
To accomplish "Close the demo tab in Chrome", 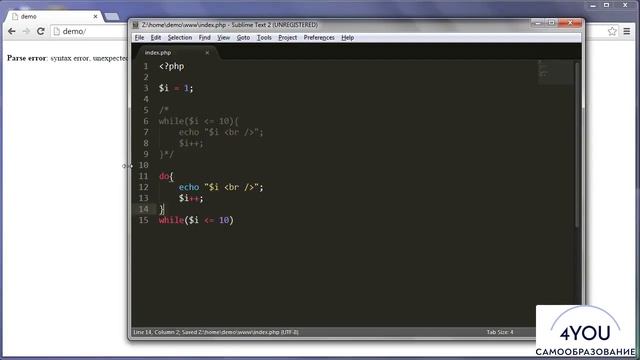I will coord(95,16).
